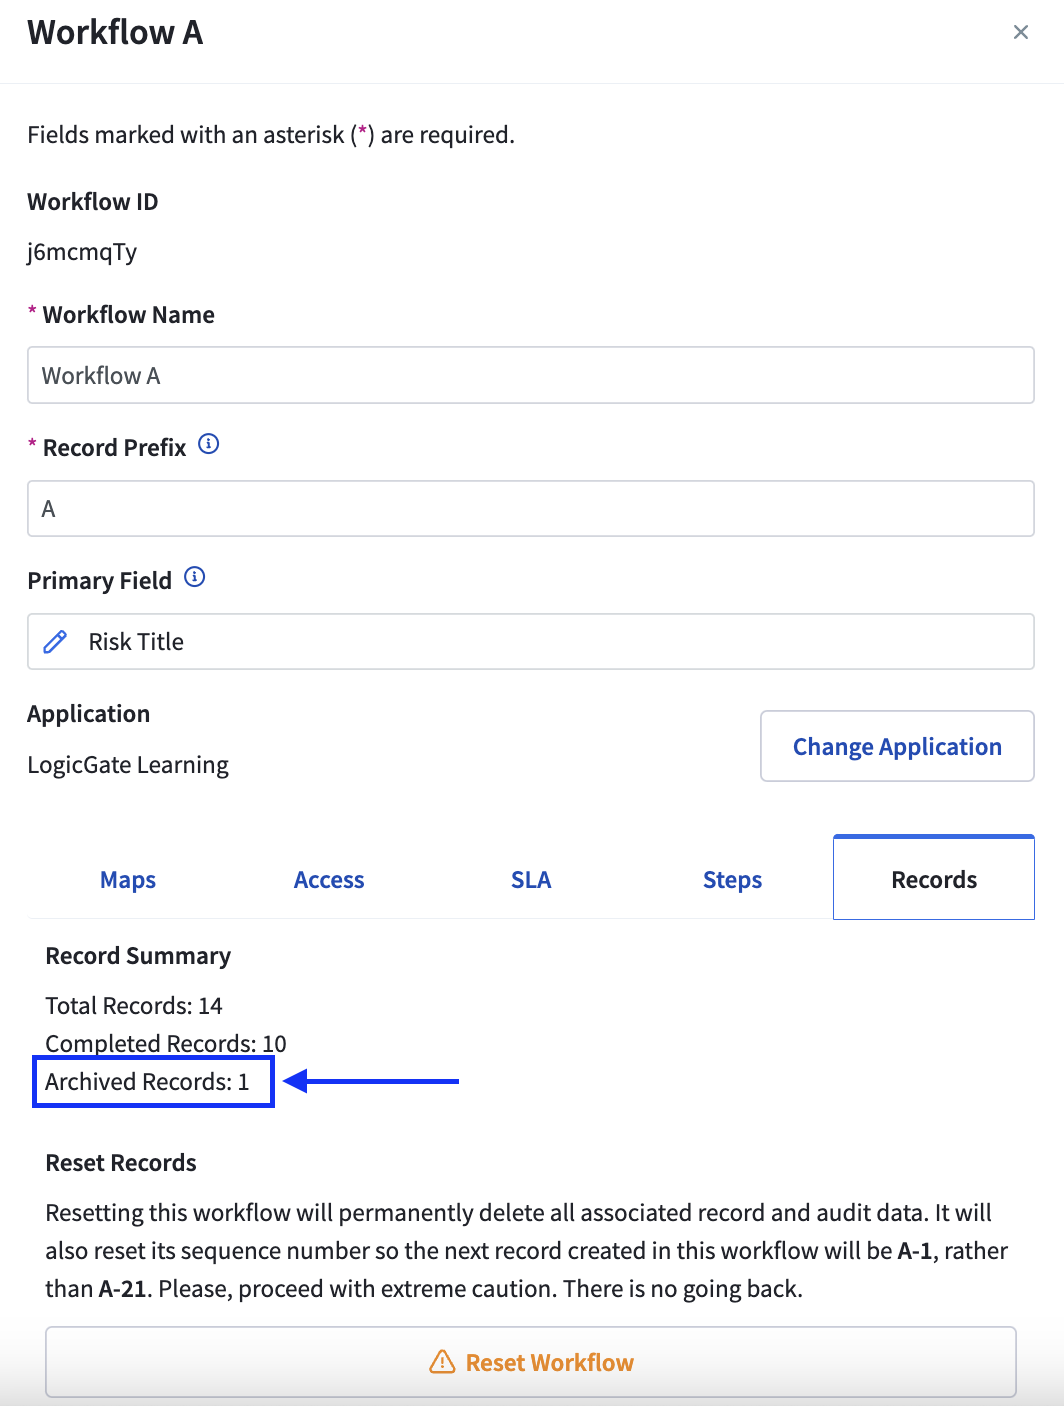Click the Total Records: 14 line

[134, 1005]
